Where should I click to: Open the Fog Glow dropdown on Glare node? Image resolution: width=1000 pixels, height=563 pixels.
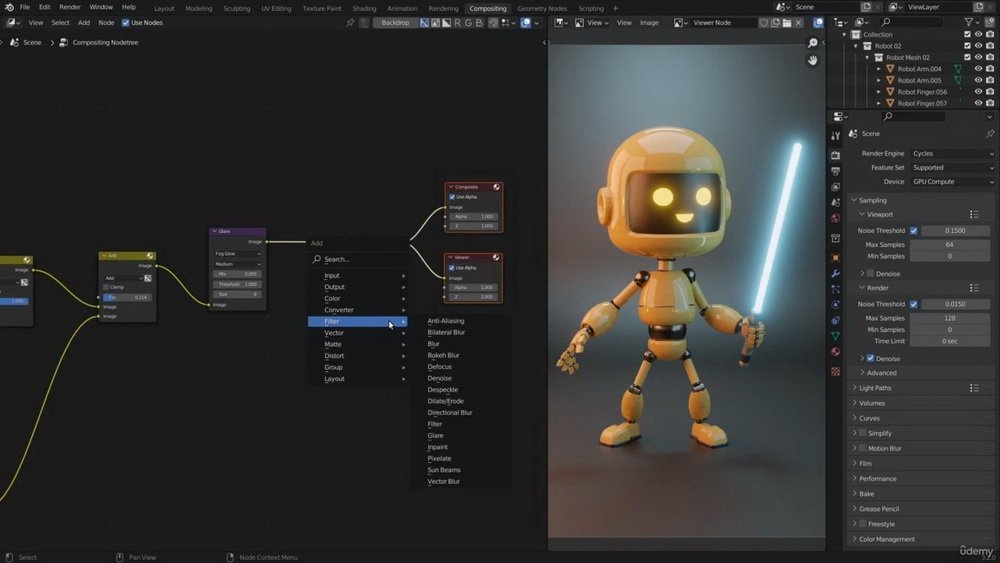click(237, 254)
